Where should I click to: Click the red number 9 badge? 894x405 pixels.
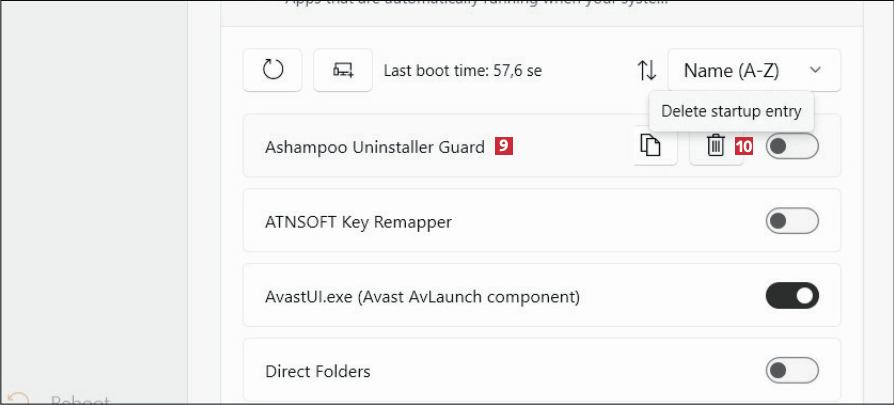pos(504,146)
